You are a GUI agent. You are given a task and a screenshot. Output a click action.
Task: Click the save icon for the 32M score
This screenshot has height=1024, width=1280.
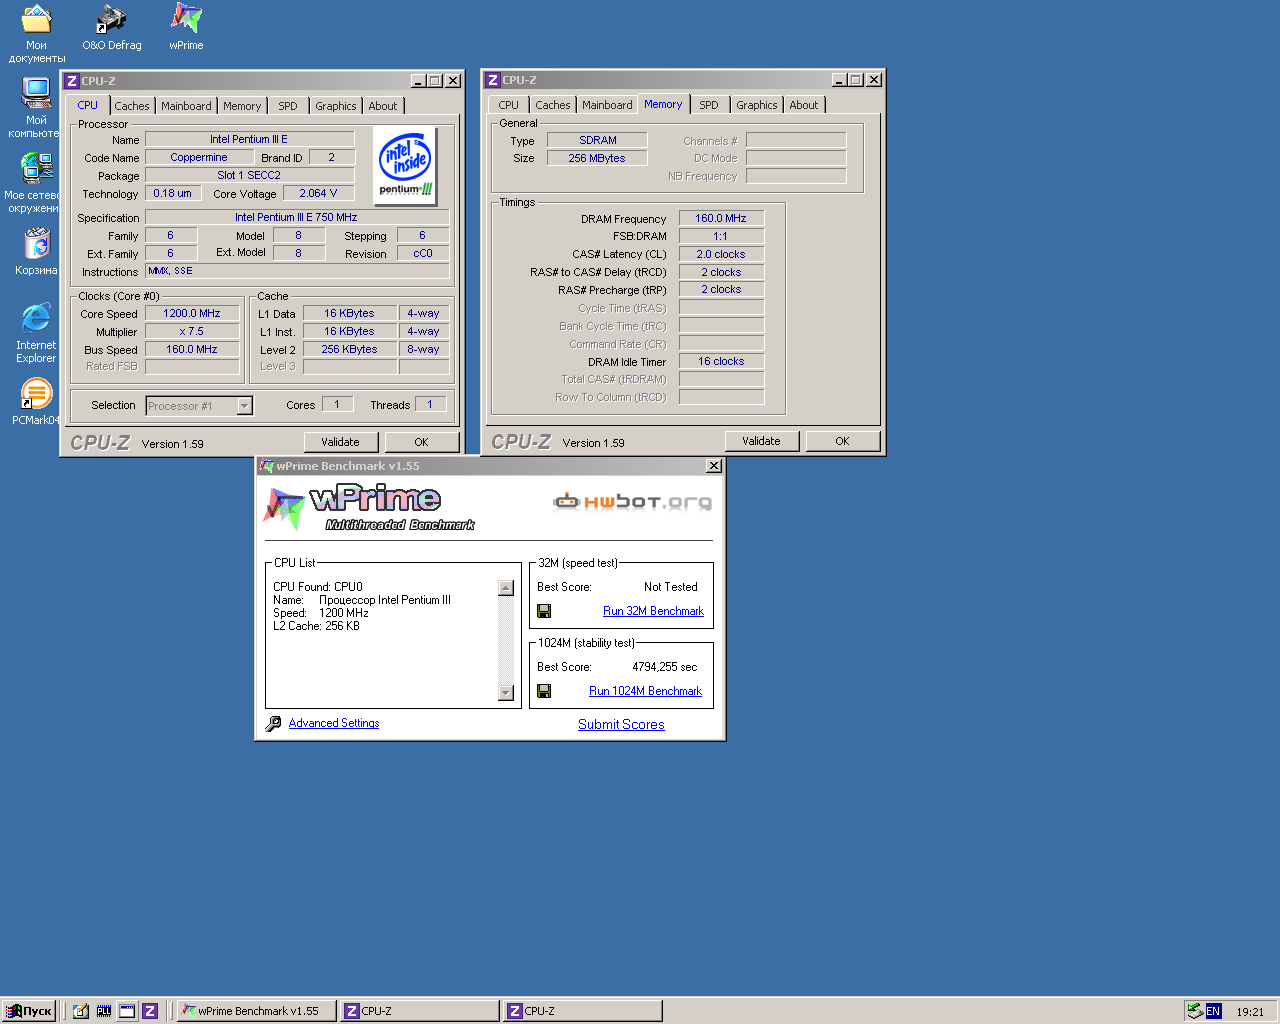[544, 611]
